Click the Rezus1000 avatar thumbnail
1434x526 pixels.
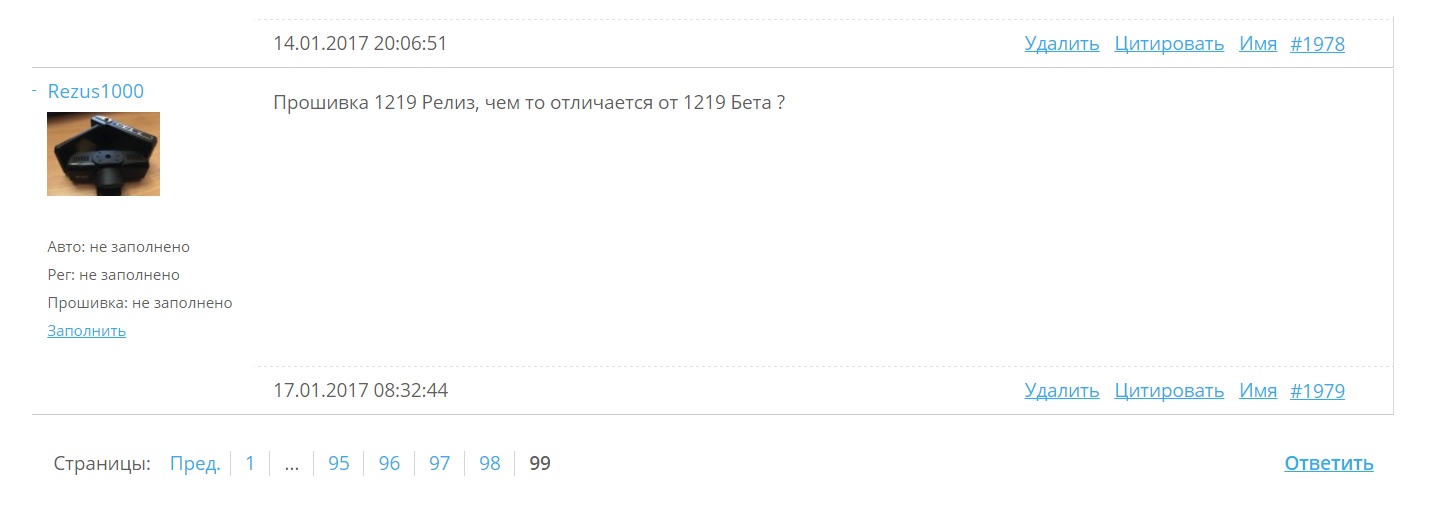(x=103, y=154)
